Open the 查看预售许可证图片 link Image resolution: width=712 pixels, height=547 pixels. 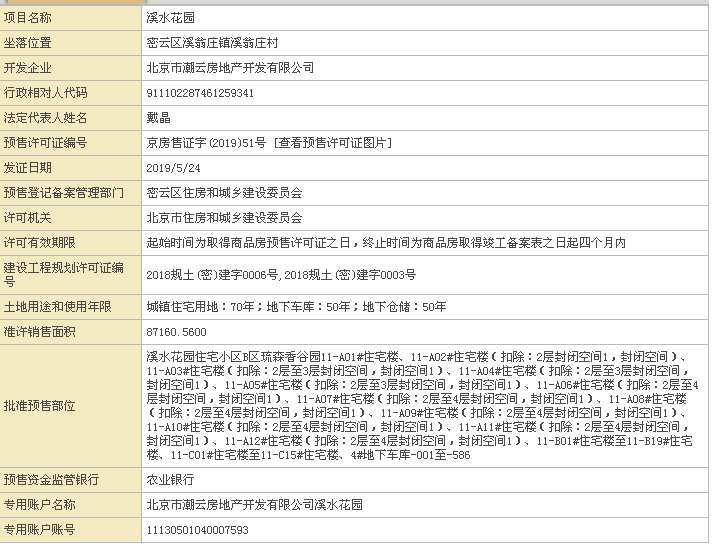(x=334, y=143)
